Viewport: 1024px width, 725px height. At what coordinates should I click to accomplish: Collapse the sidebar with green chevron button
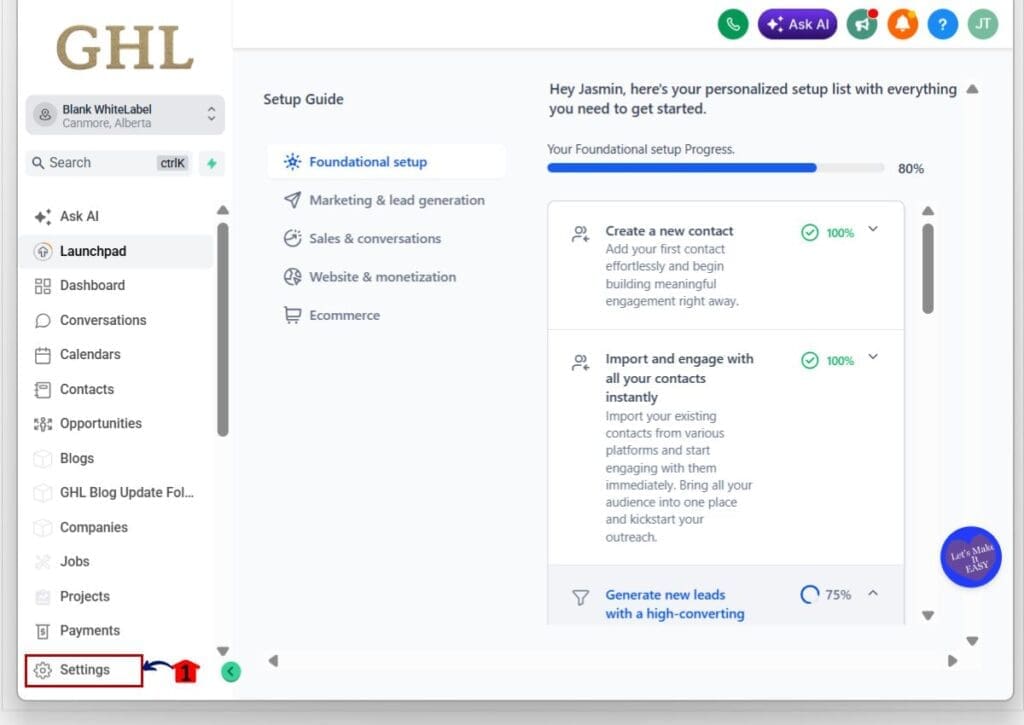(231, 671)
